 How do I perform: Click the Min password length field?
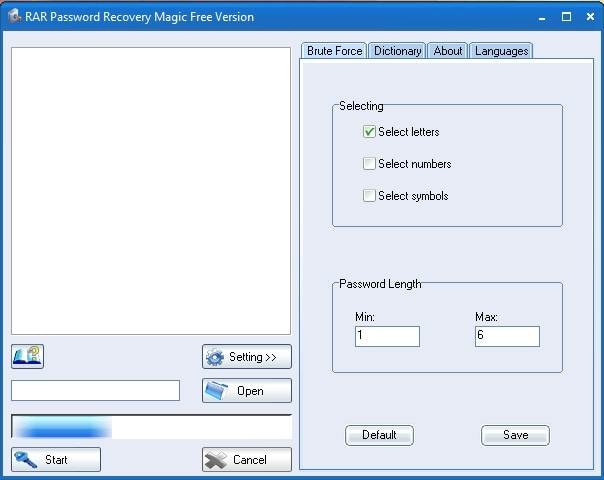point(387,336)
